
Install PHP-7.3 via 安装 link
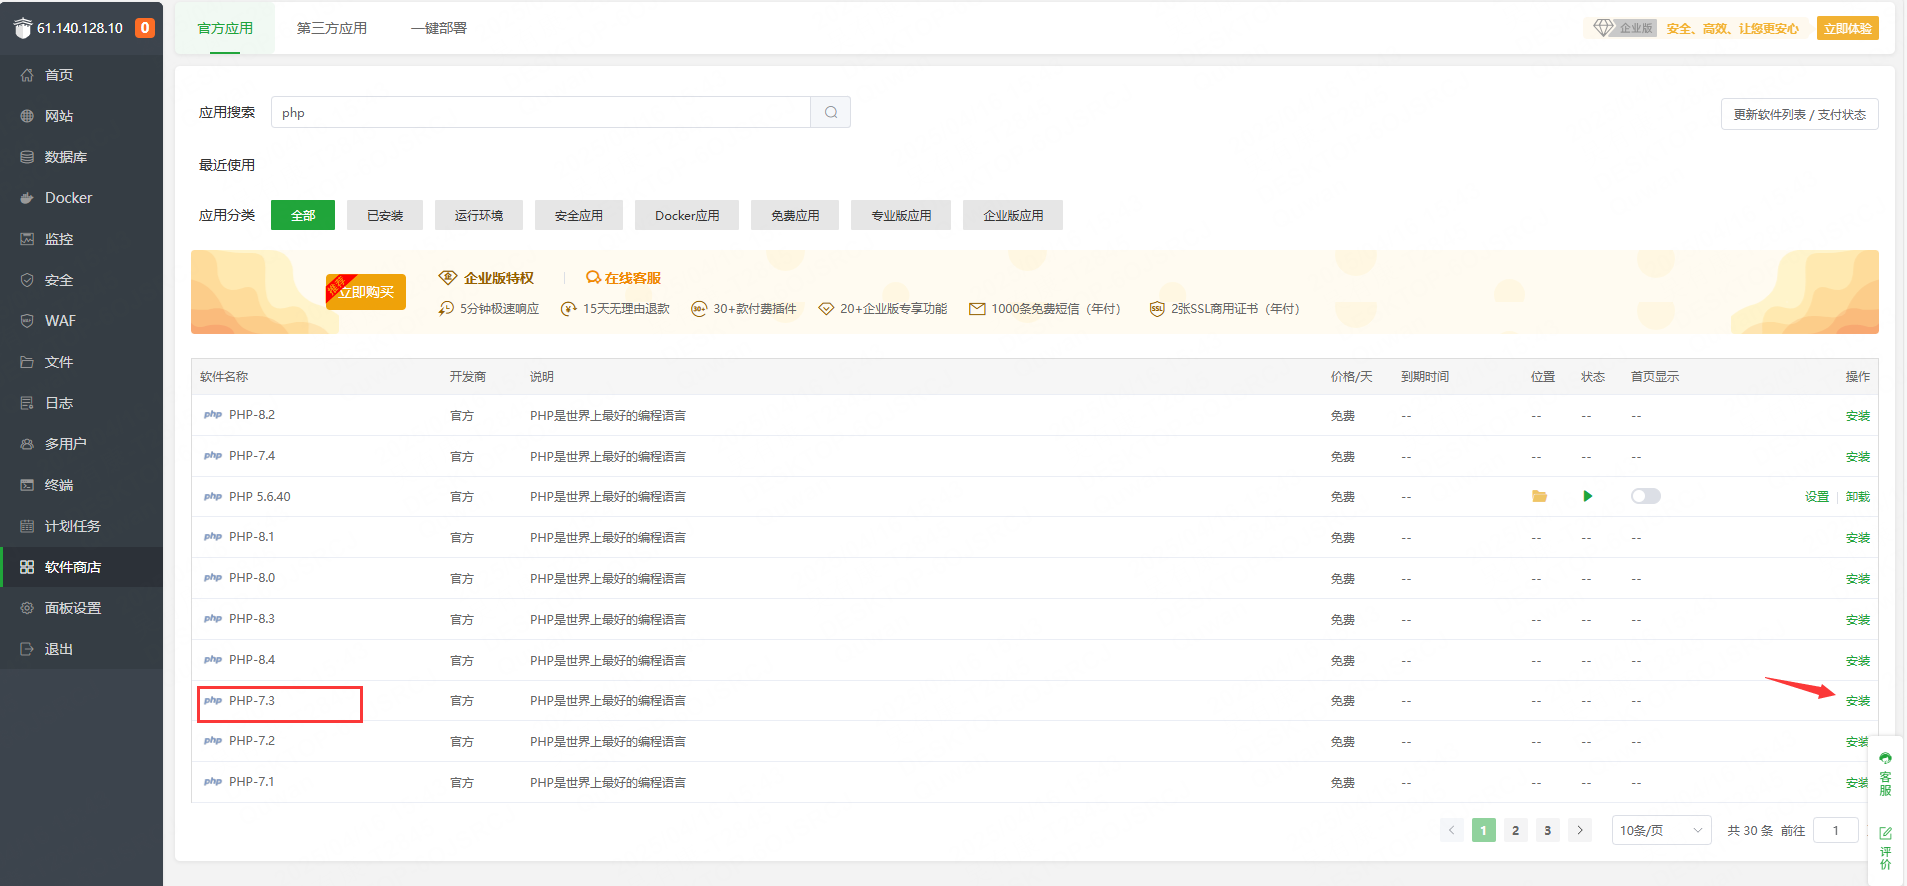click(1857, 701)
